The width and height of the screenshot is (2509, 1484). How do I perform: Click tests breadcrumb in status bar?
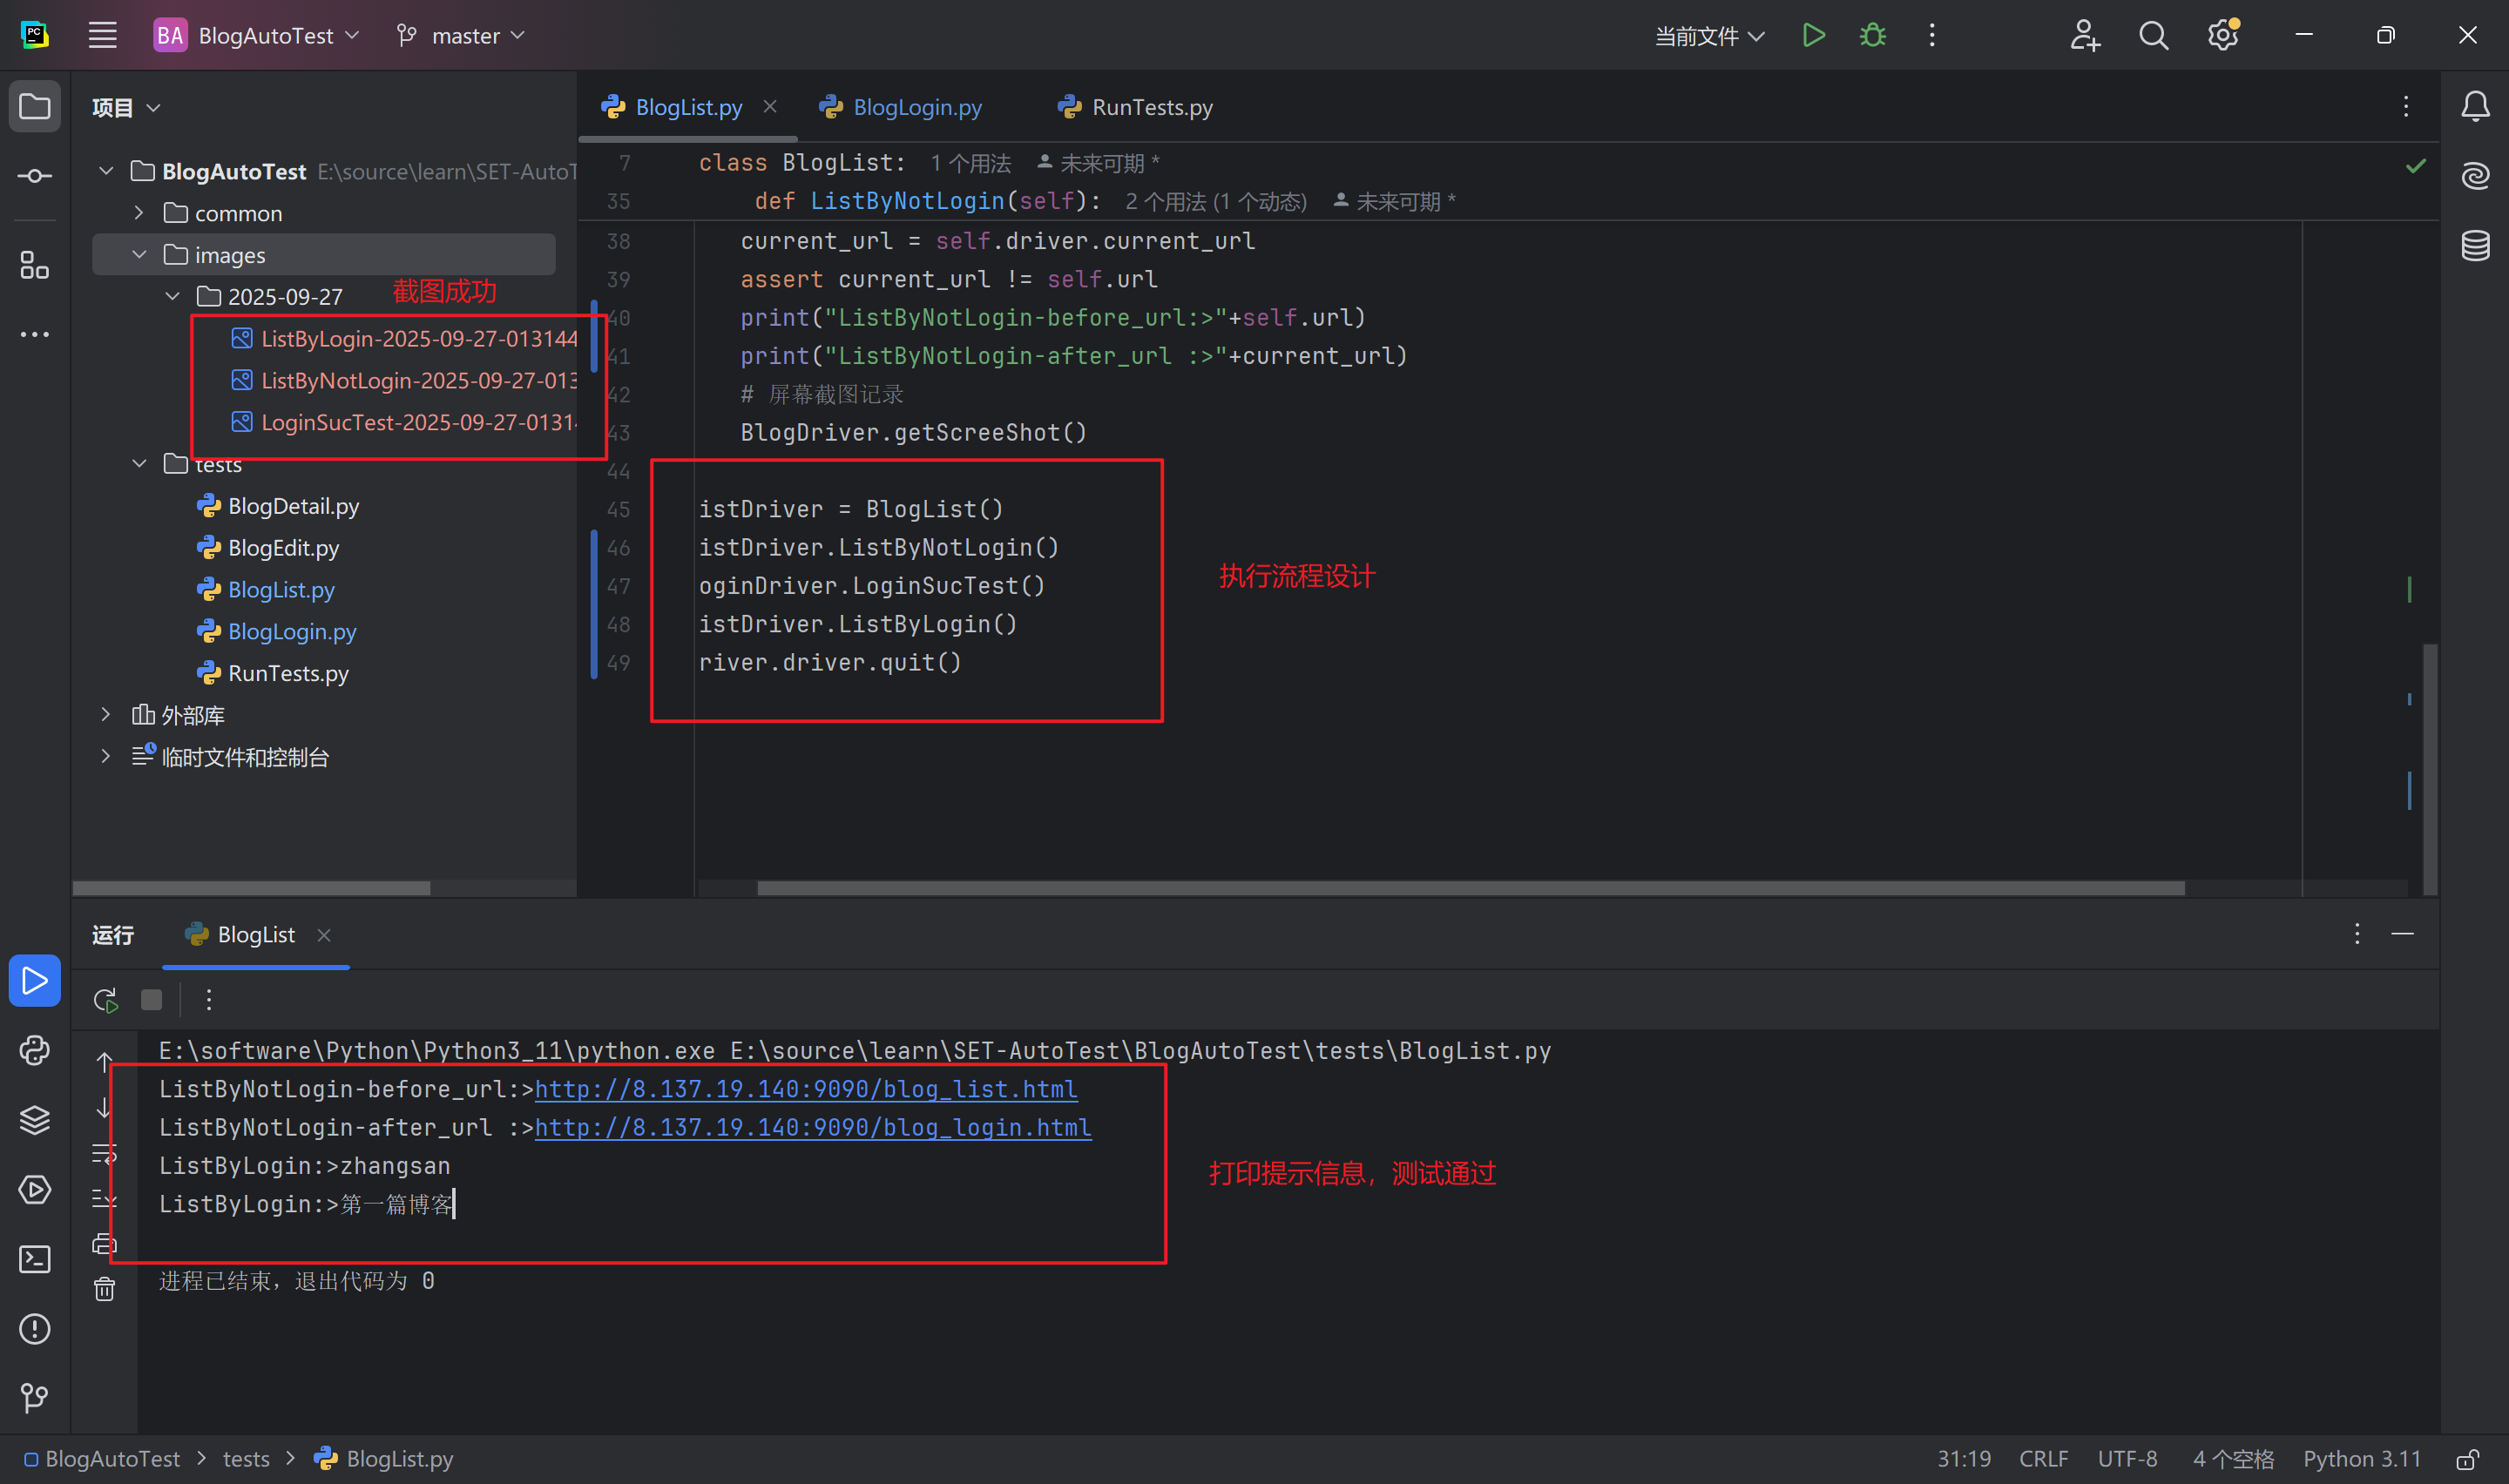pyautogui.click(x=246, y=1459)
